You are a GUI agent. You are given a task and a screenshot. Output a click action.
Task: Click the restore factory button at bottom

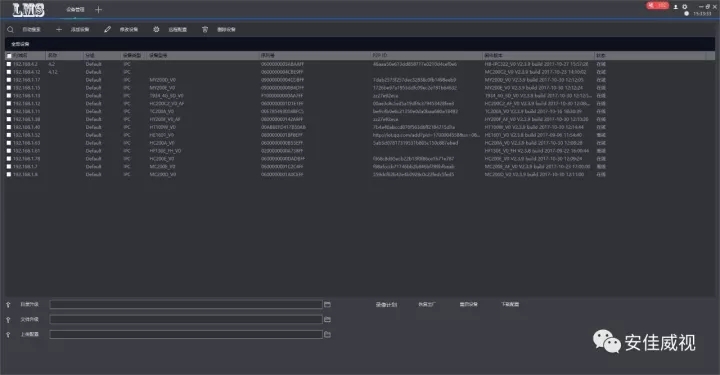click(427, 304)
